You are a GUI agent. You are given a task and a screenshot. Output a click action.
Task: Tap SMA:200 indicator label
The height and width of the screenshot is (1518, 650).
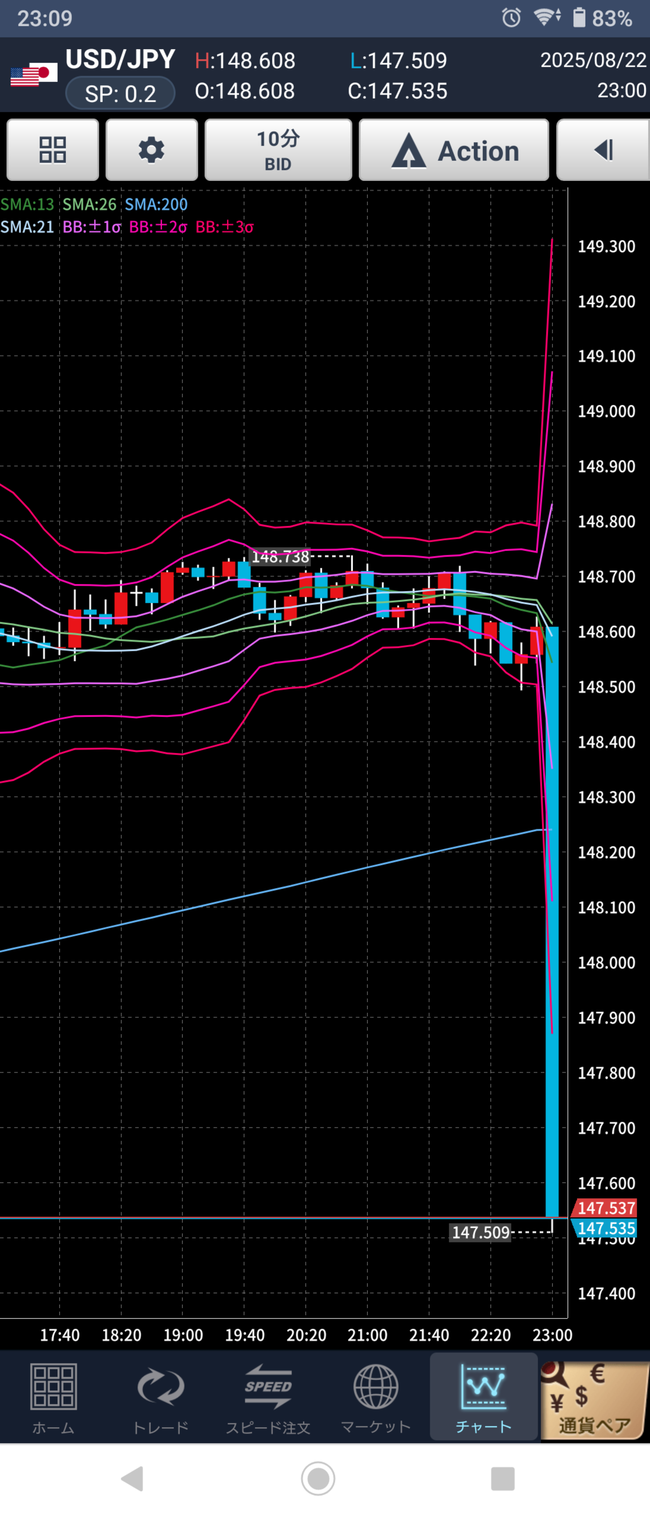(x=156, y=205)
